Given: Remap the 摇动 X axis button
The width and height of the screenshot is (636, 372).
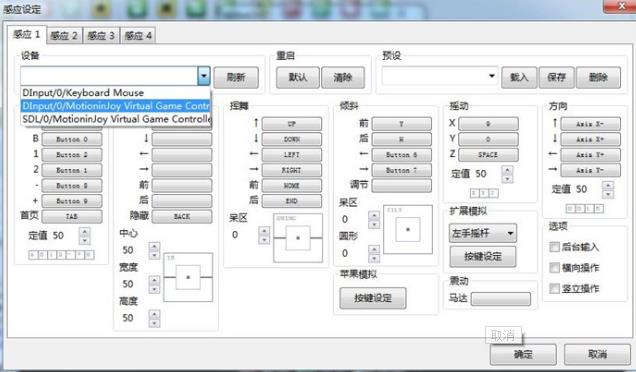Looking at the screenshot, I should [488, 124].
